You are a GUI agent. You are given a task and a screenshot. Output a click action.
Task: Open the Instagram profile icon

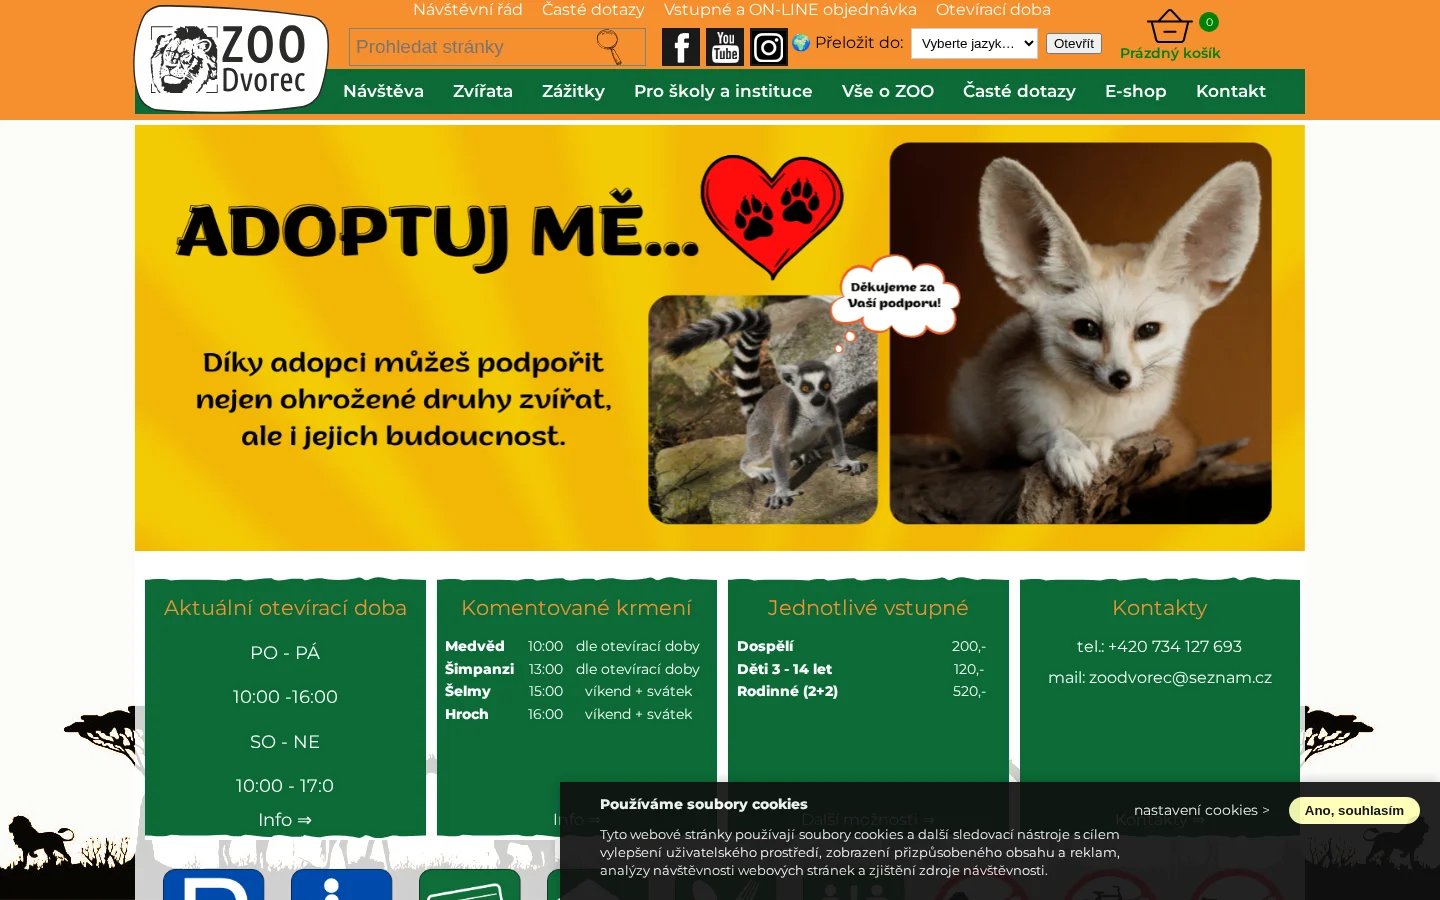(769, 47)
